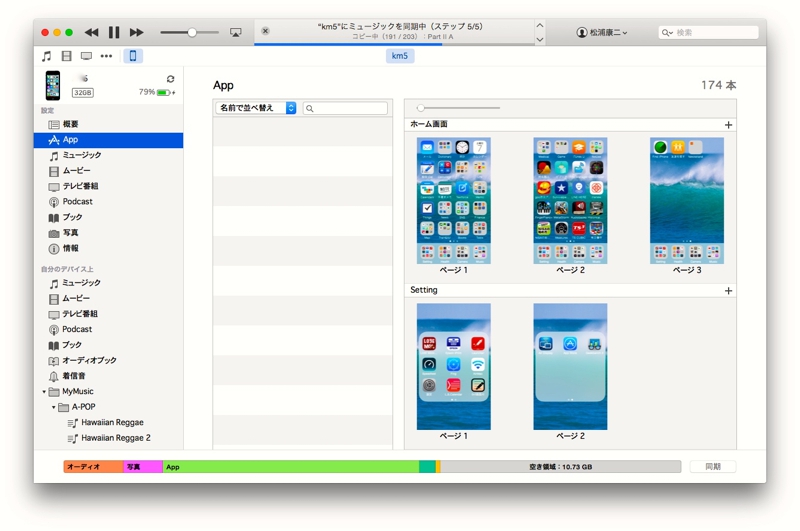Open the 松浦康二 account menu
This screenshot has height=531, width=800.
coord(602,33)
